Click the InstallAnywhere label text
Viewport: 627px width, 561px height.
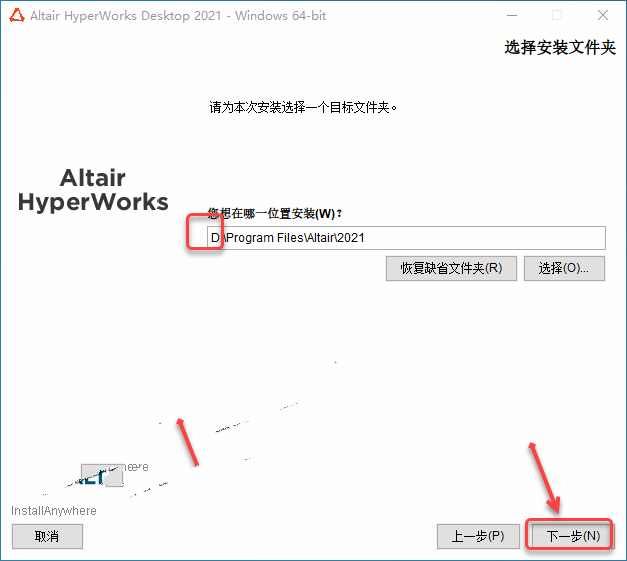click(x=54, y=511)
